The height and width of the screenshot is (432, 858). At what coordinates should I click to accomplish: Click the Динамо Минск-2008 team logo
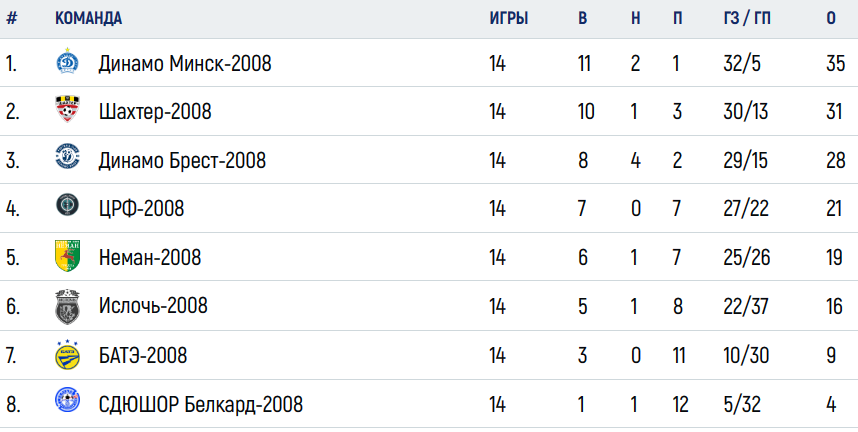point(67,61)
